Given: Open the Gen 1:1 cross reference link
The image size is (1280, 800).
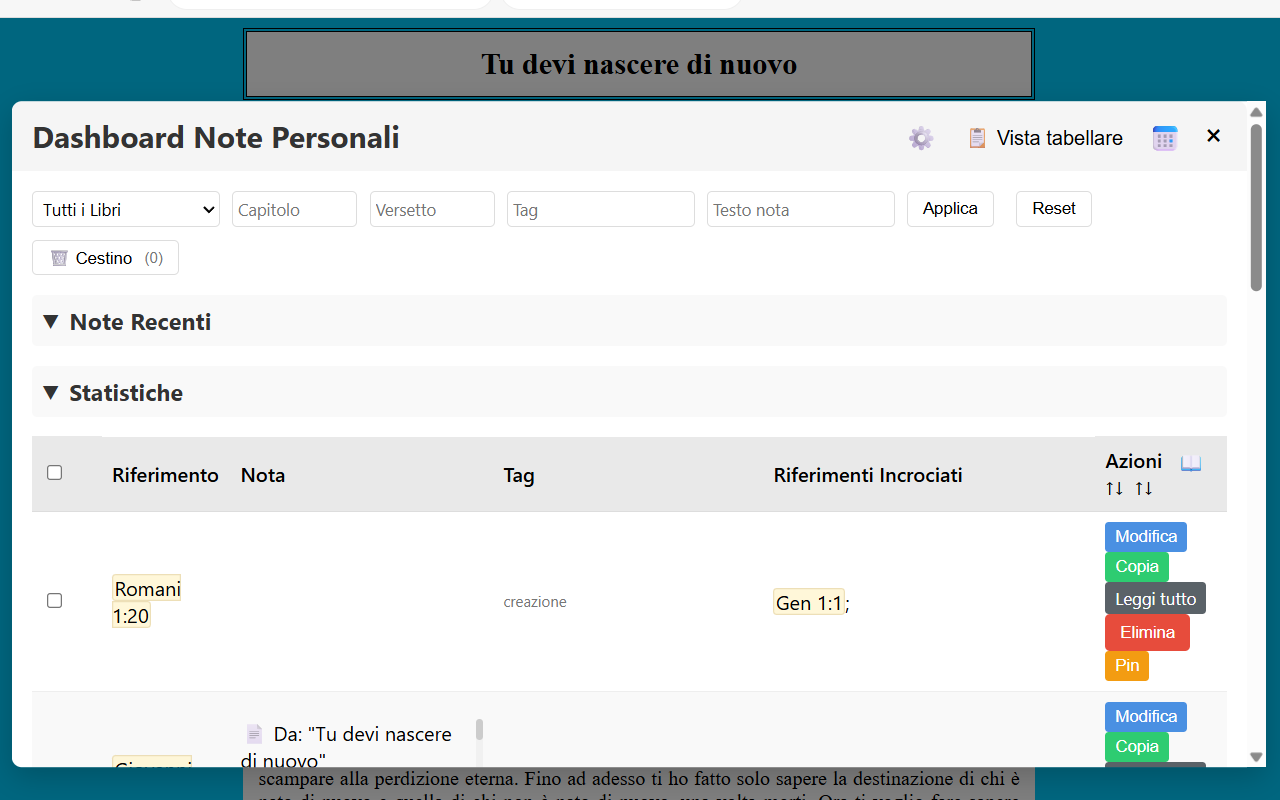Looking at the screenshot, I should (808, 602).
